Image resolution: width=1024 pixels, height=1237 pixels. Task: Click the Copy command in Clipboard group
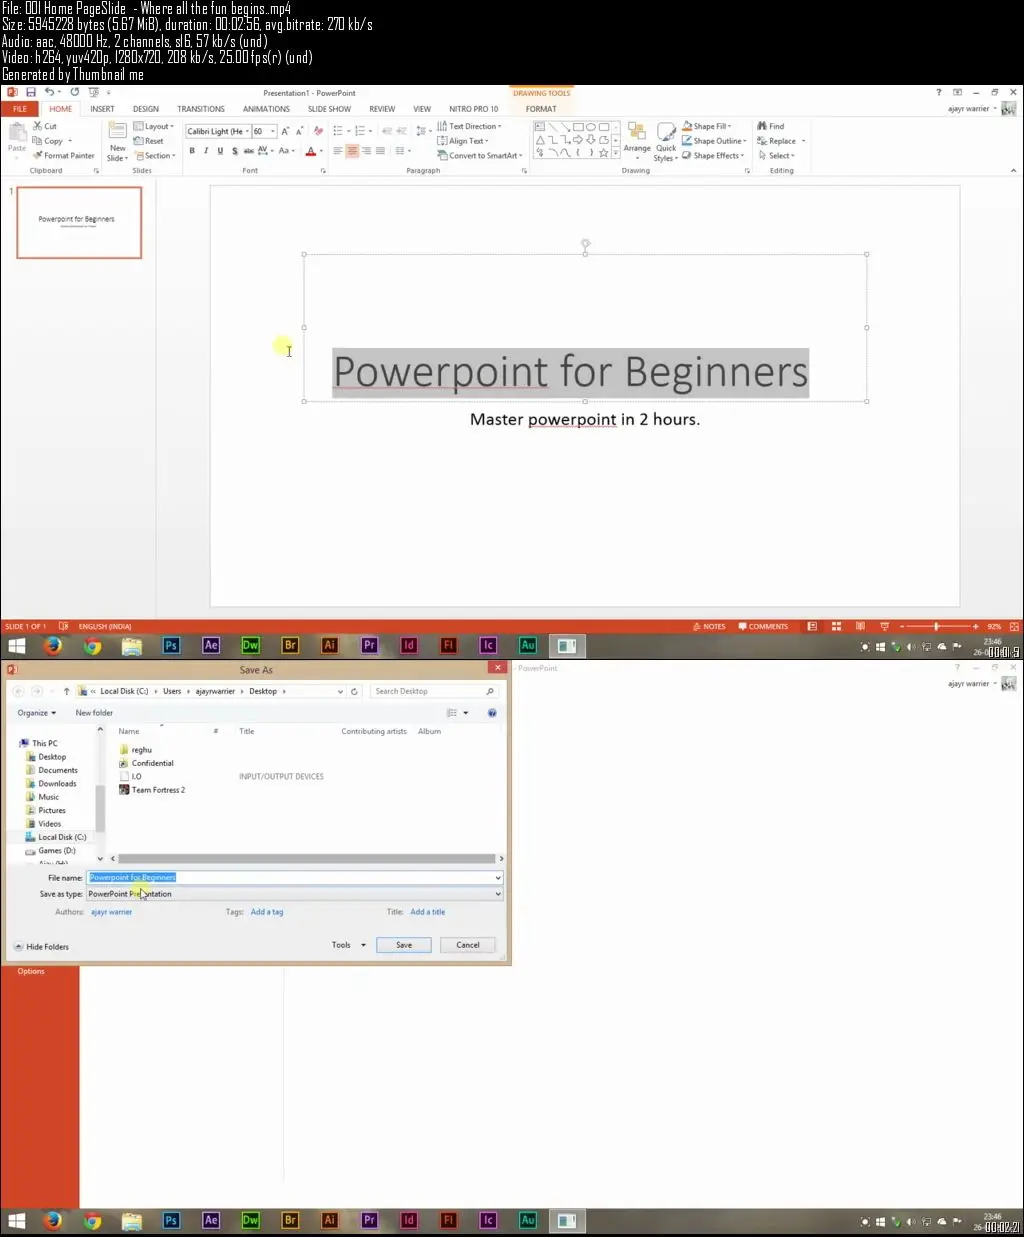click(x=49, y=141)
